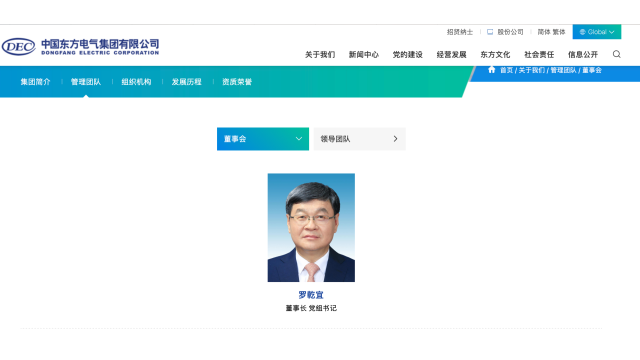Click the 中国东方电气集团有限公司 title text

click(100, 44)
